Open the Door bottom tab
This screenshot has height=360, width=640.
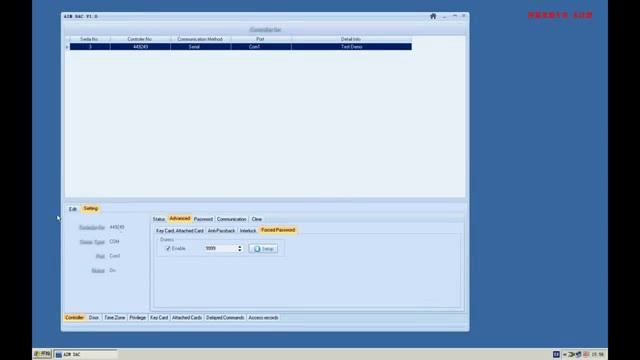pos(94,318)
